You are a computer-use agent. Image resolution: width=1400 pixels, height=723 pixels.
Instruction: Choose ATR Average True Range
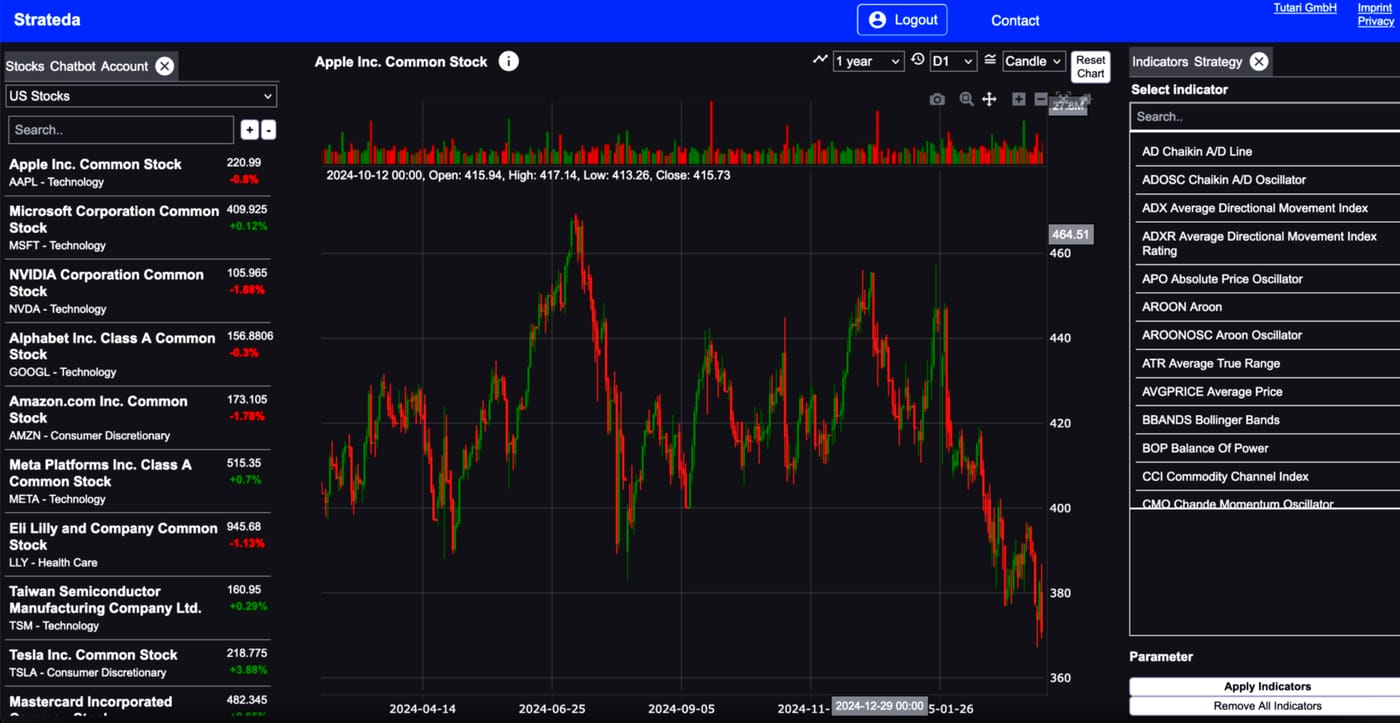tap(1267, 363)
